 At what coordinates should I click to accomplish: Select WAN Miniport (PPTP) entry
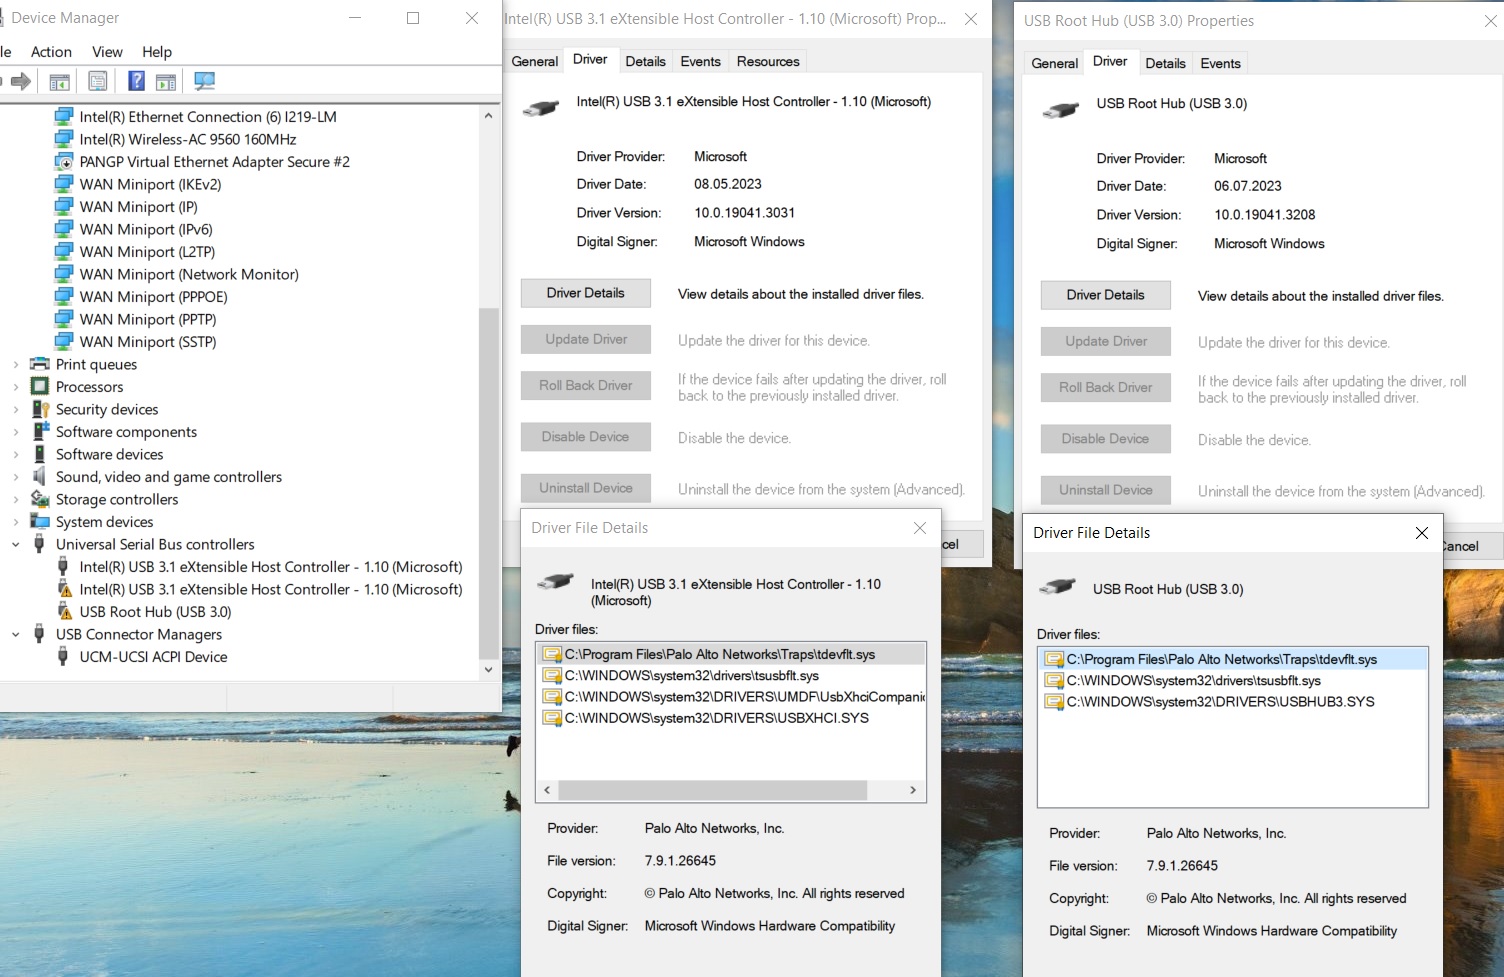pyautogui.click(x=148, y=319)
